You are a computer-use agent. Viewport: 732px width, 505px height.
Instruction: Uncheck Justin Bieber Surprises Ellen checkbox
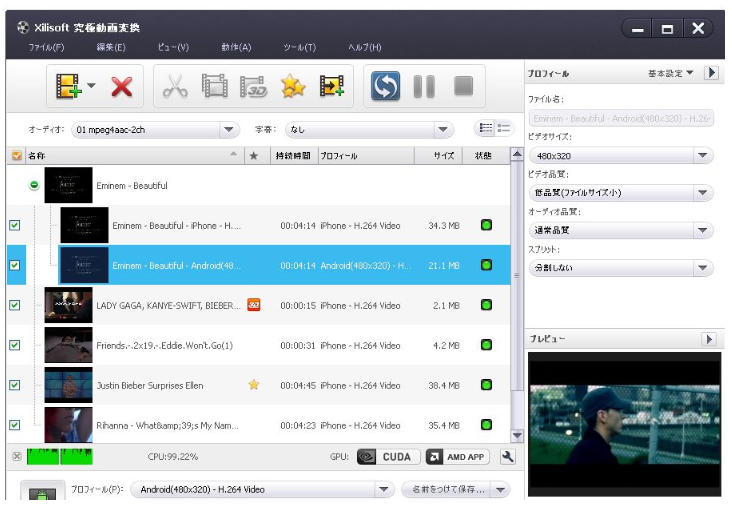click(x=15, y=385)
